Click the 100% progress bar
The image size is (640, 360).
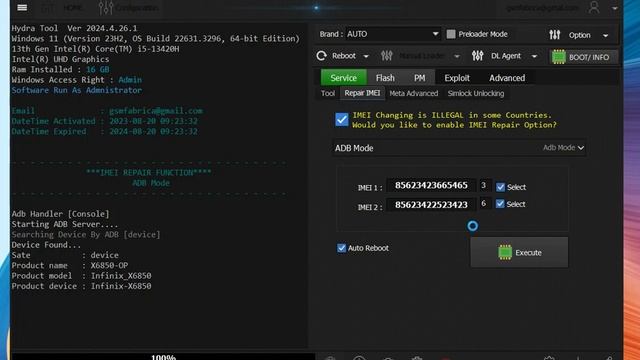[163, 357]
